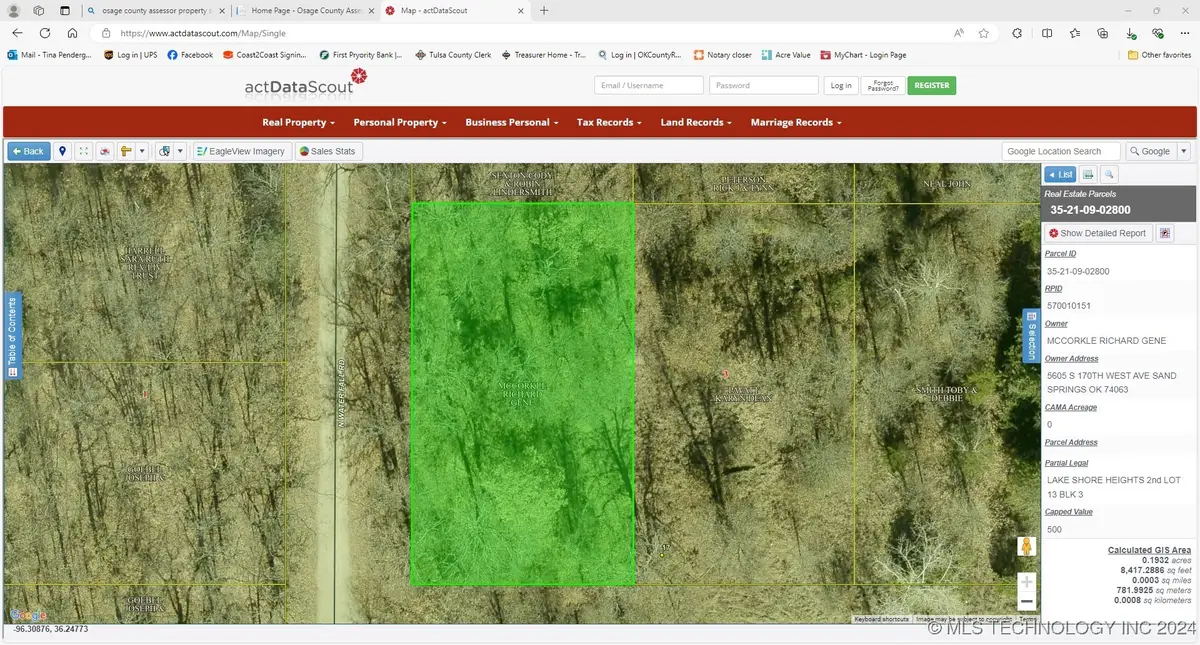
Task: Zoom out using the map minus button
Action: point(1026,602)
